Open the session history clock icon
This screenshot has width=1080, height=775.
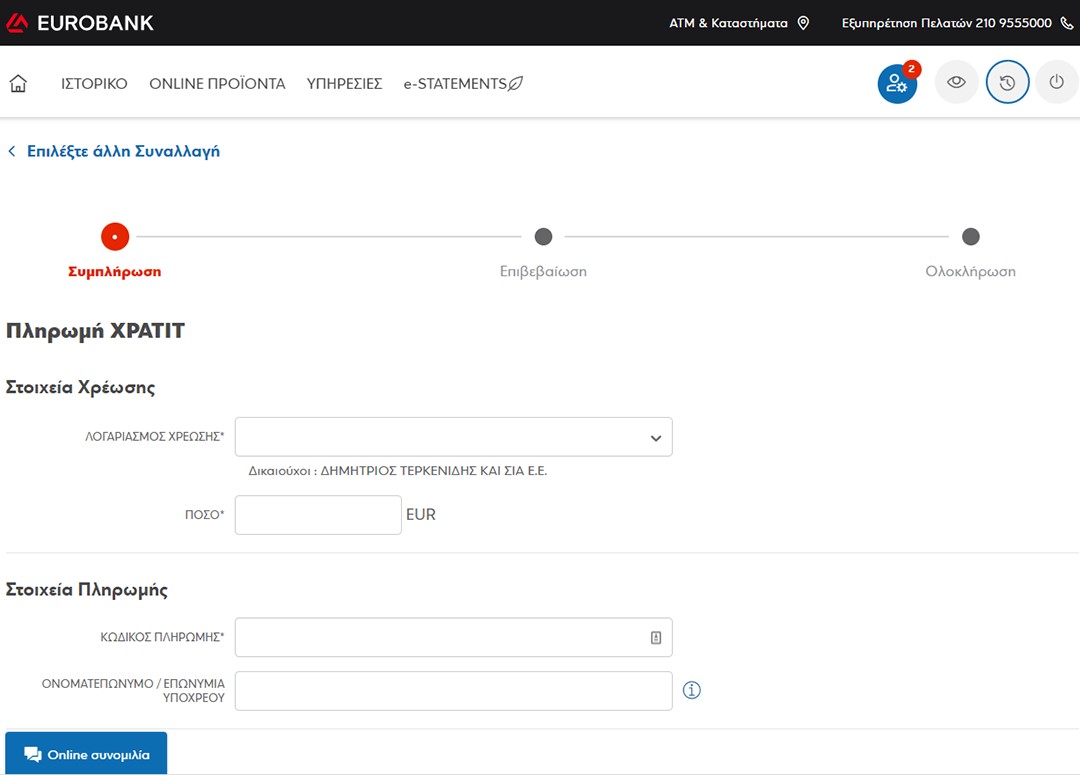click(x=1007, y=83)
